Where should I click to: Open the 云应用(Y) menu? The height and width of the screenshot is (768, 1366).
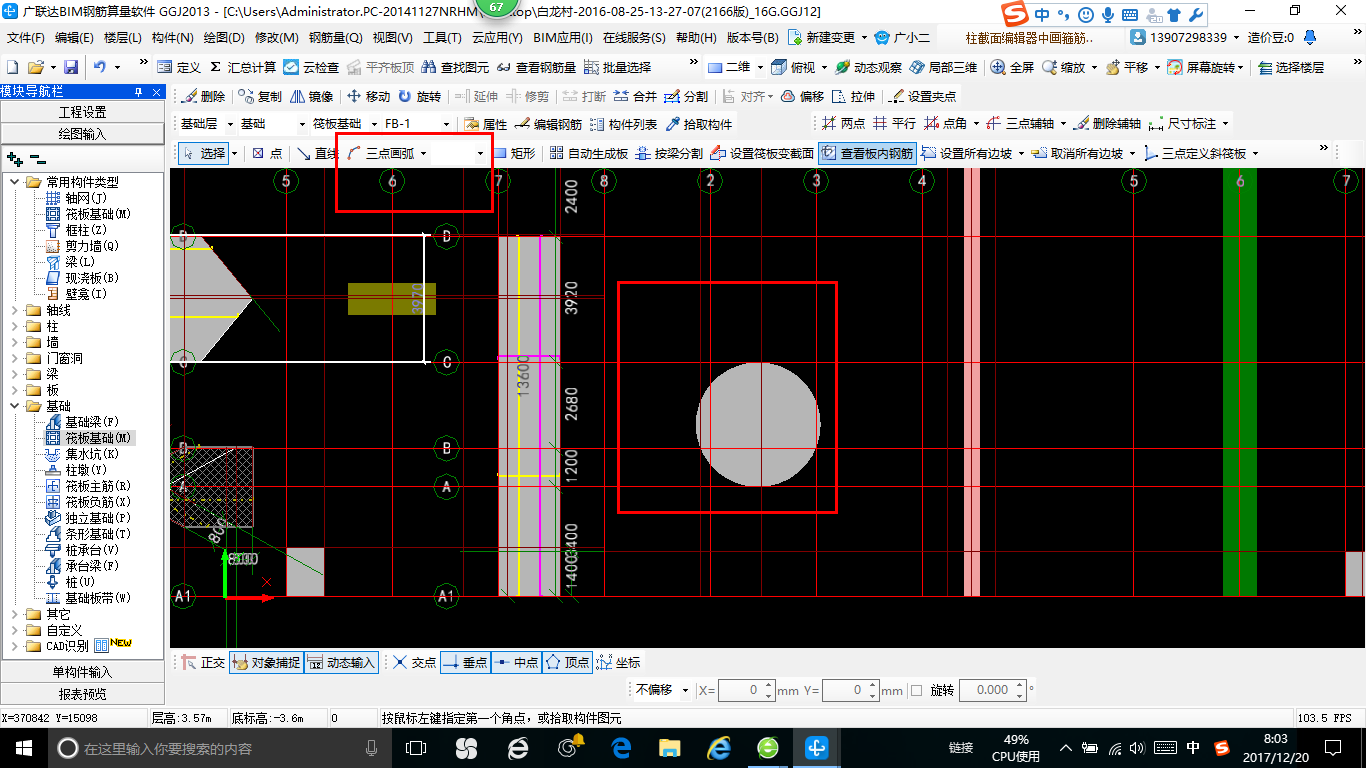pos(497,38)
